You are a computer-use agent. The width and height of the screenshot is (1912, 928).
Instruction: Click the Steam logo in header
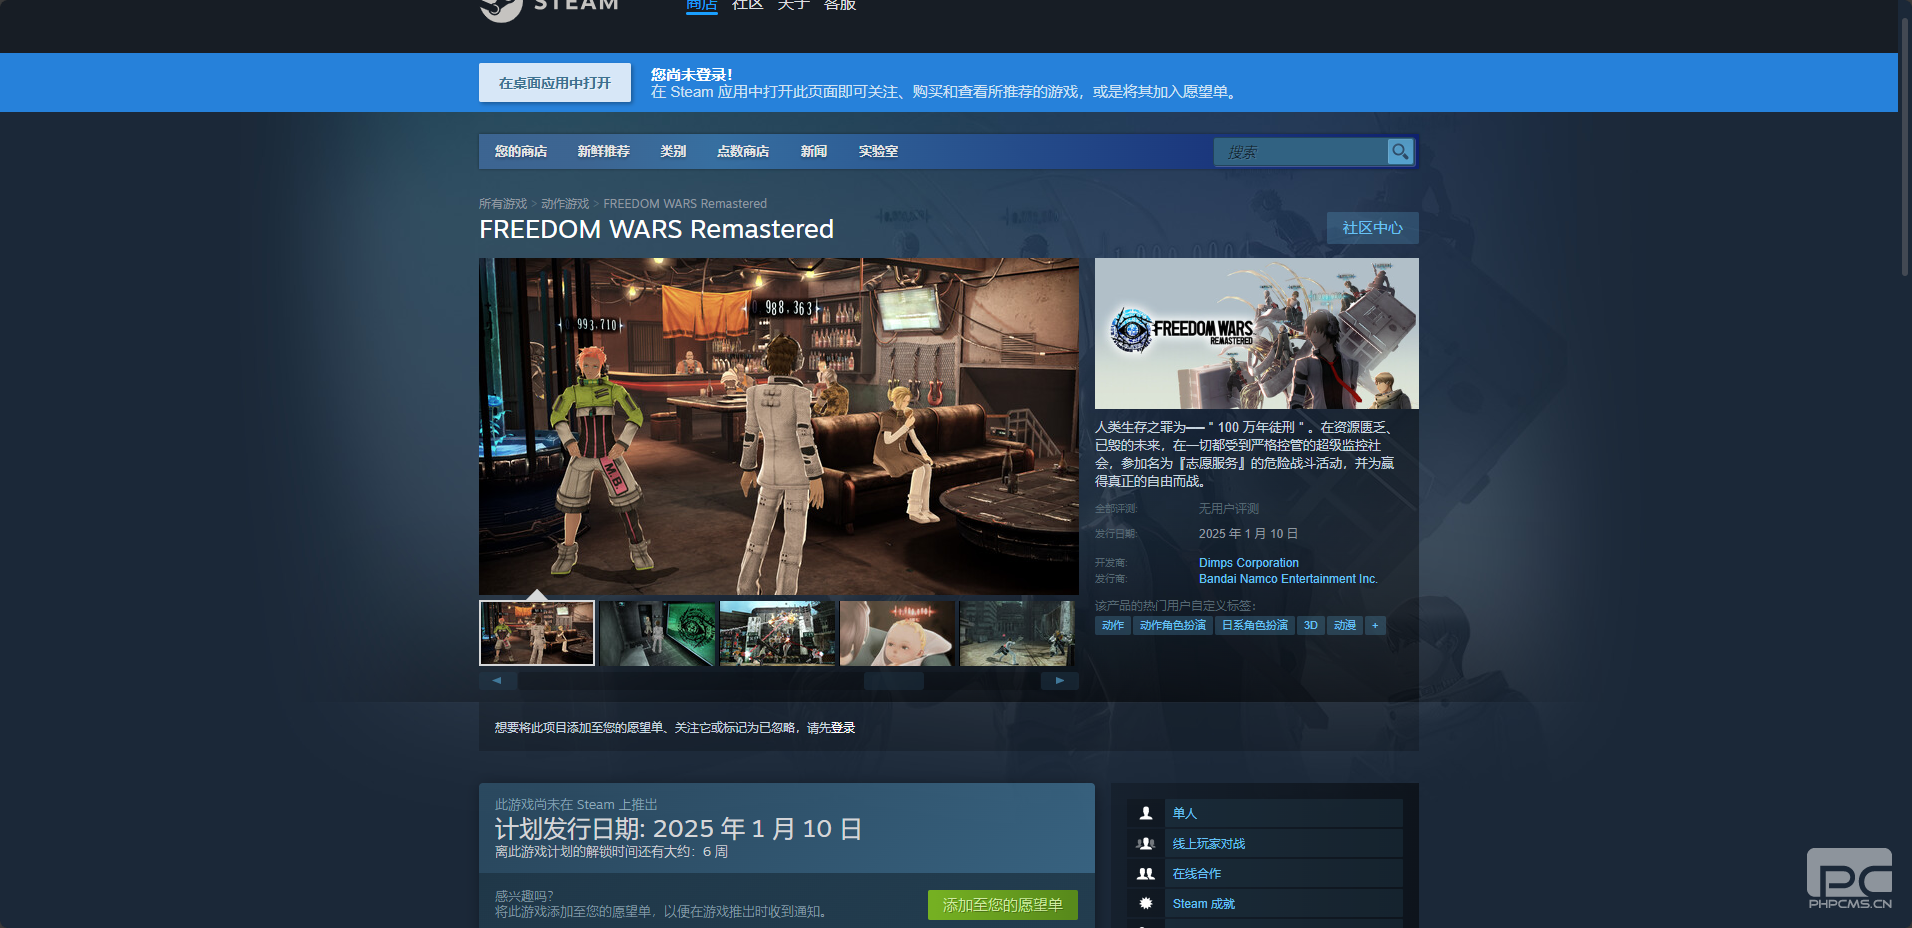(x=549, y=8)
